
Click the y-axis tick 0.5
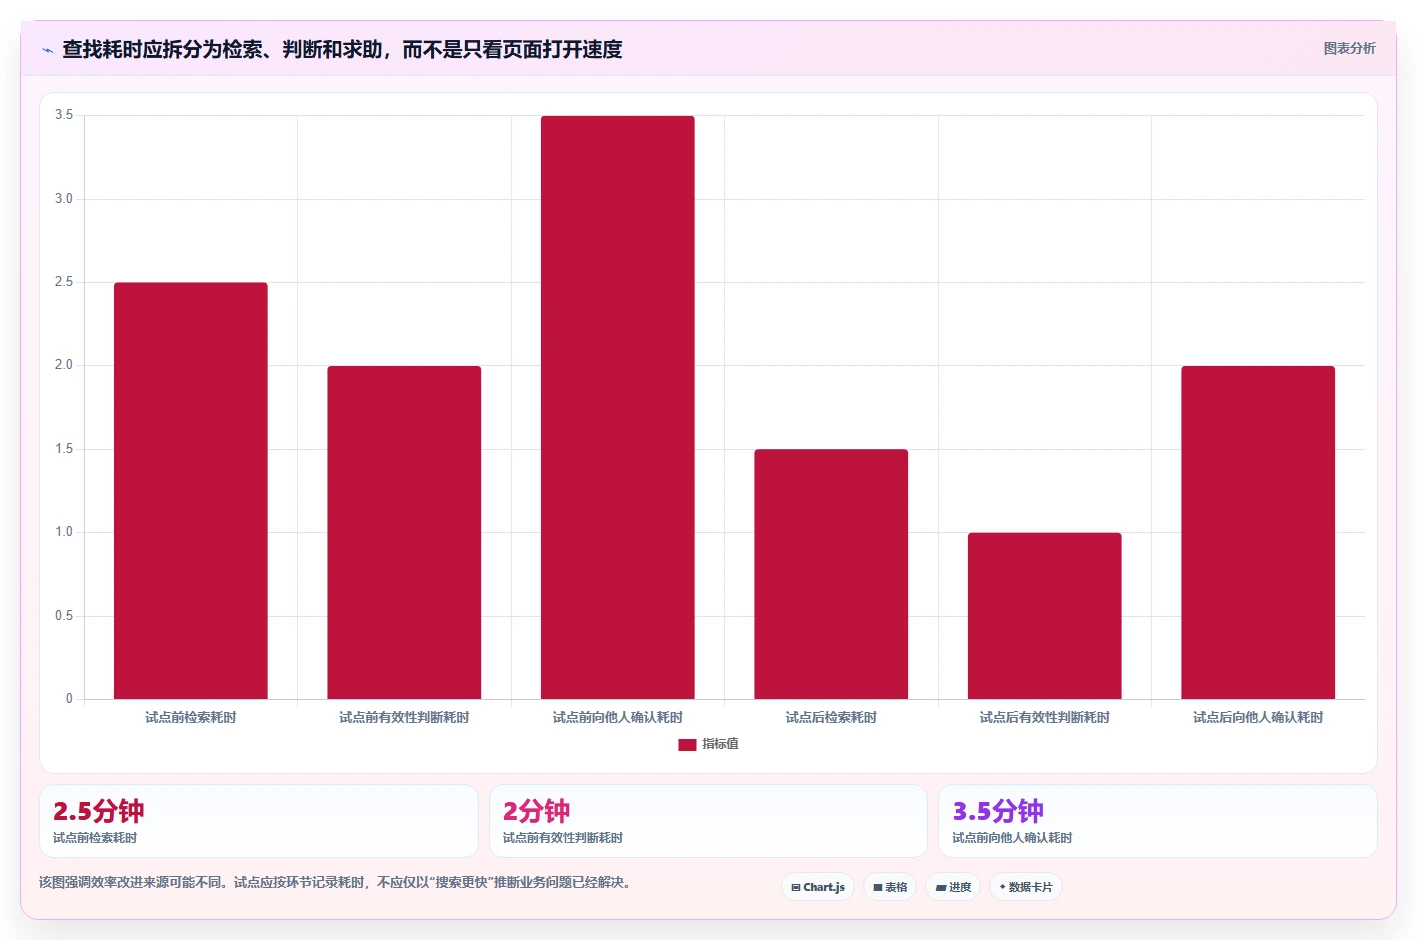click(64, 616)
